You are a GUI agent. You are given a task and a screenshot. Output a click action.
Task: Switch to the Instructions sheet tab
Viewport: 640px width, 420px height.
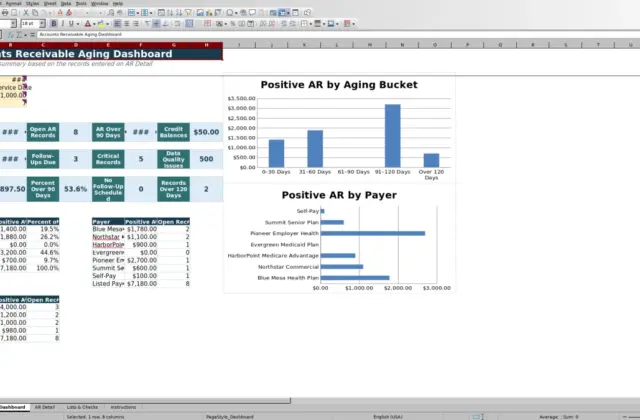coord(123,407)
